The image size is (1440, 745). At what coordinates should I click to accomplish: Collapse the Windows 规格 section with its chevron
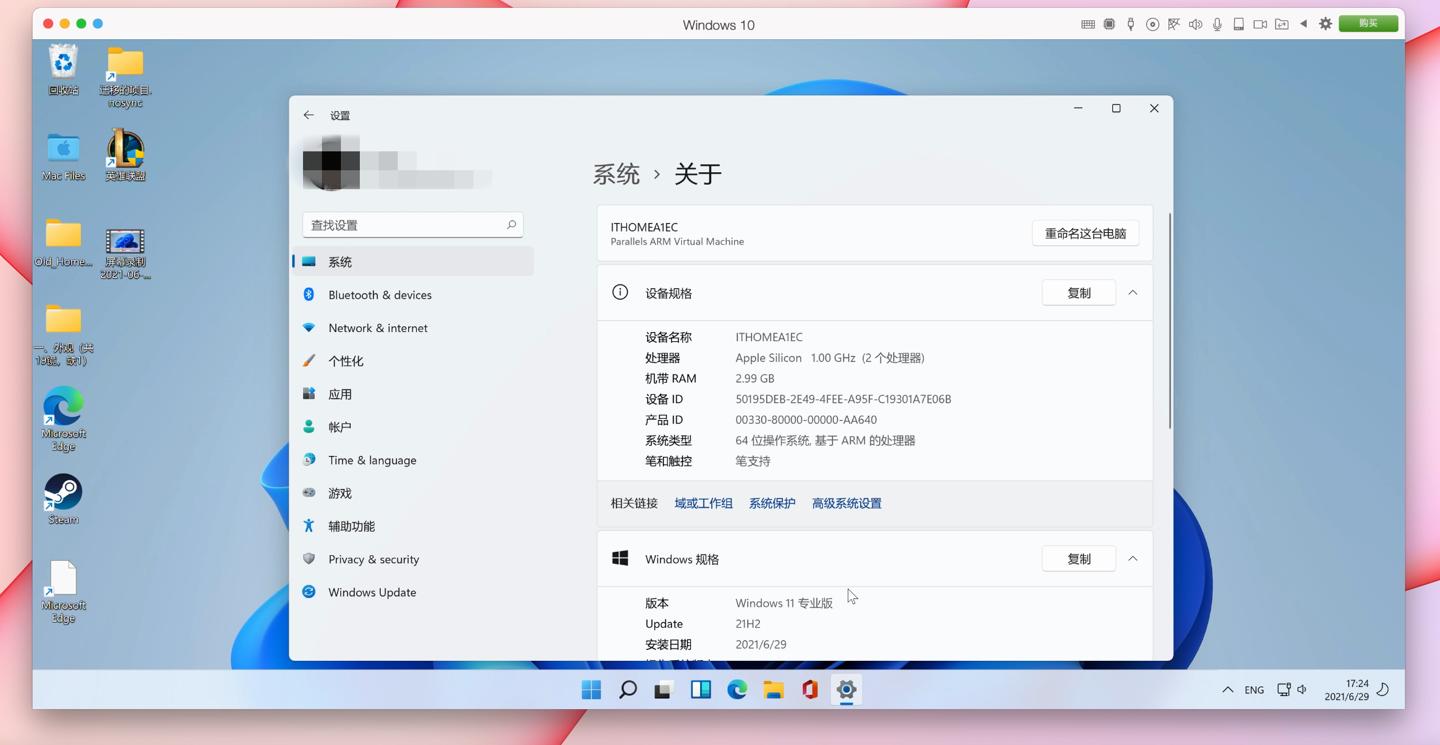1132,559
